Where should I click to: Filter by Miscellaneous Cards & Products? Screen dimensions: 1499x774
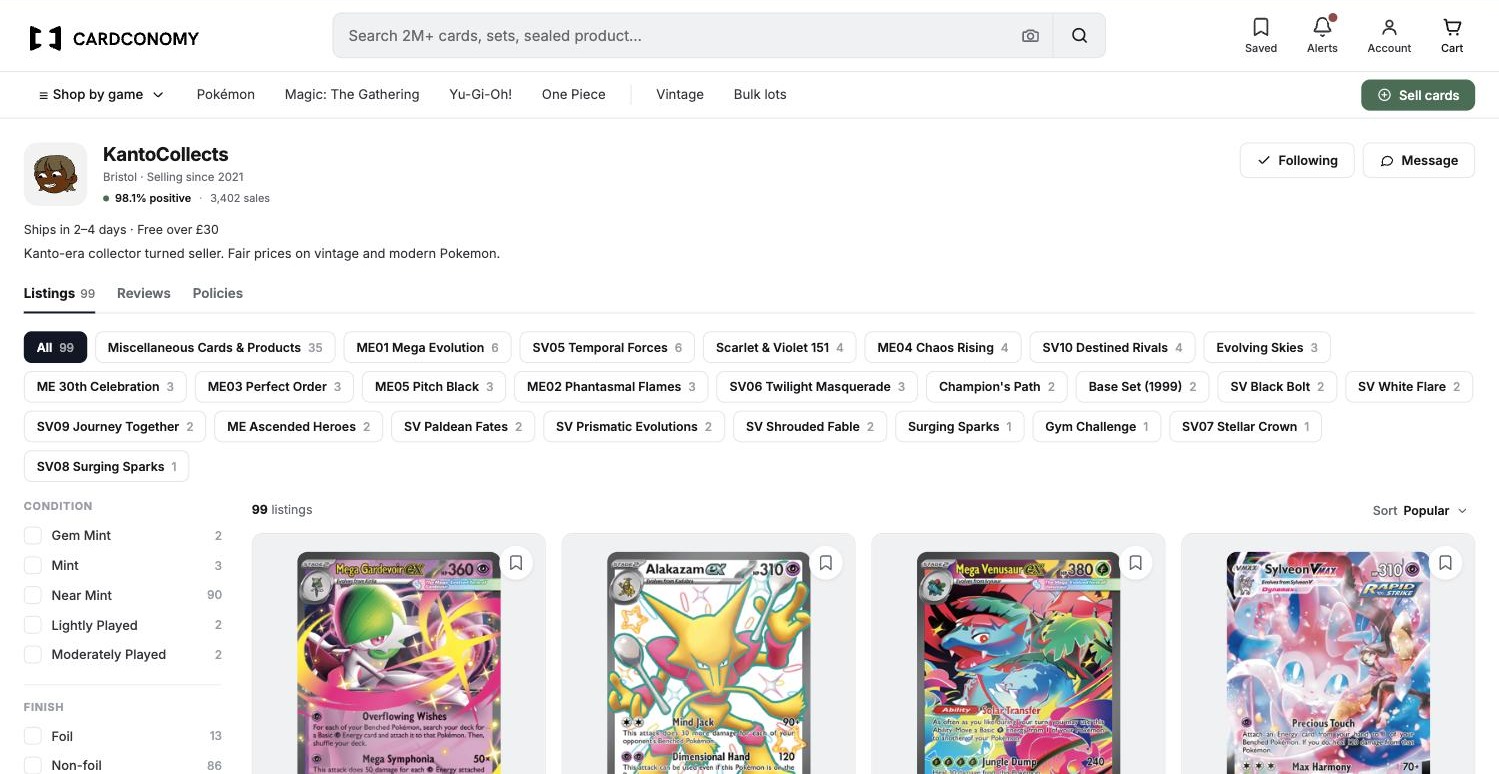(215, 347)
